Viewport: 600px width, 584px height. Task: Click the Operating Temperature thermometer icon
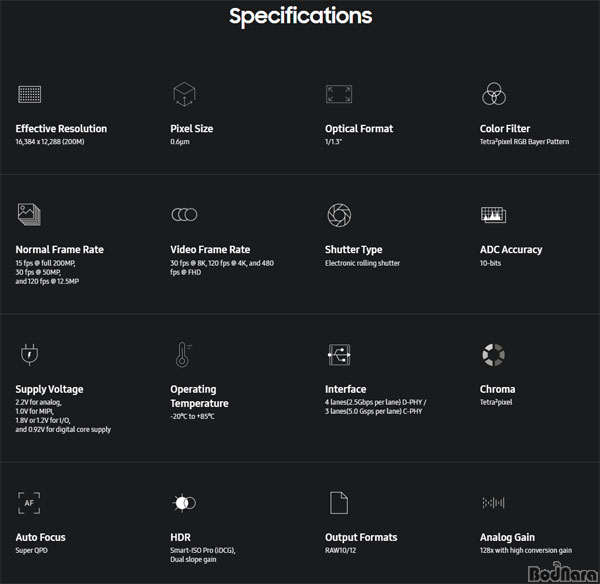click(183, 354)
